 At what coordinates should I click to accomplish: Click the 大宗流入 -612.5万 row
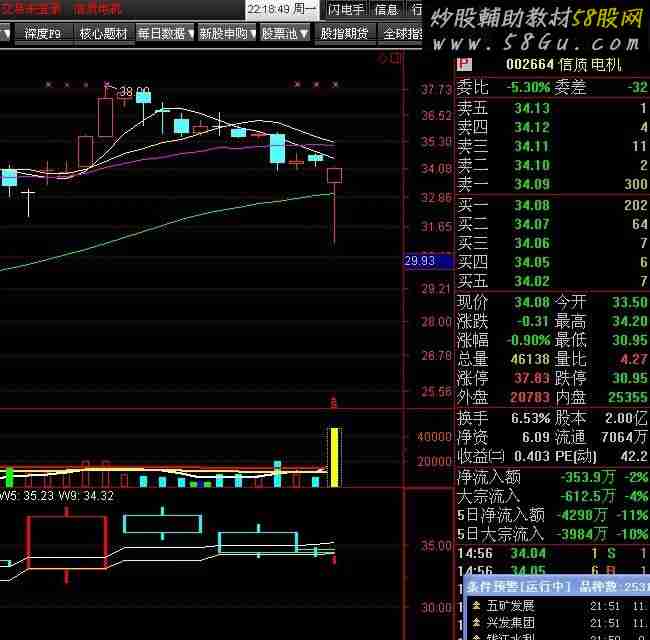tap(553, 496)
